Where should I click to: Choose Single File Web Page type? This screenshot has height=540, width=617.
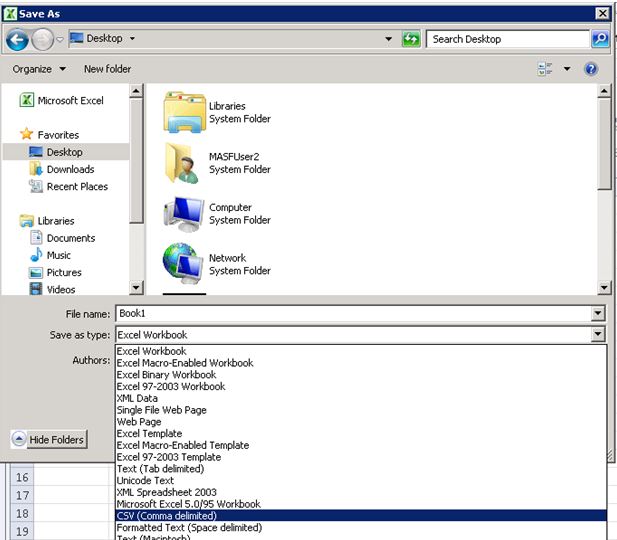[361, 410]
